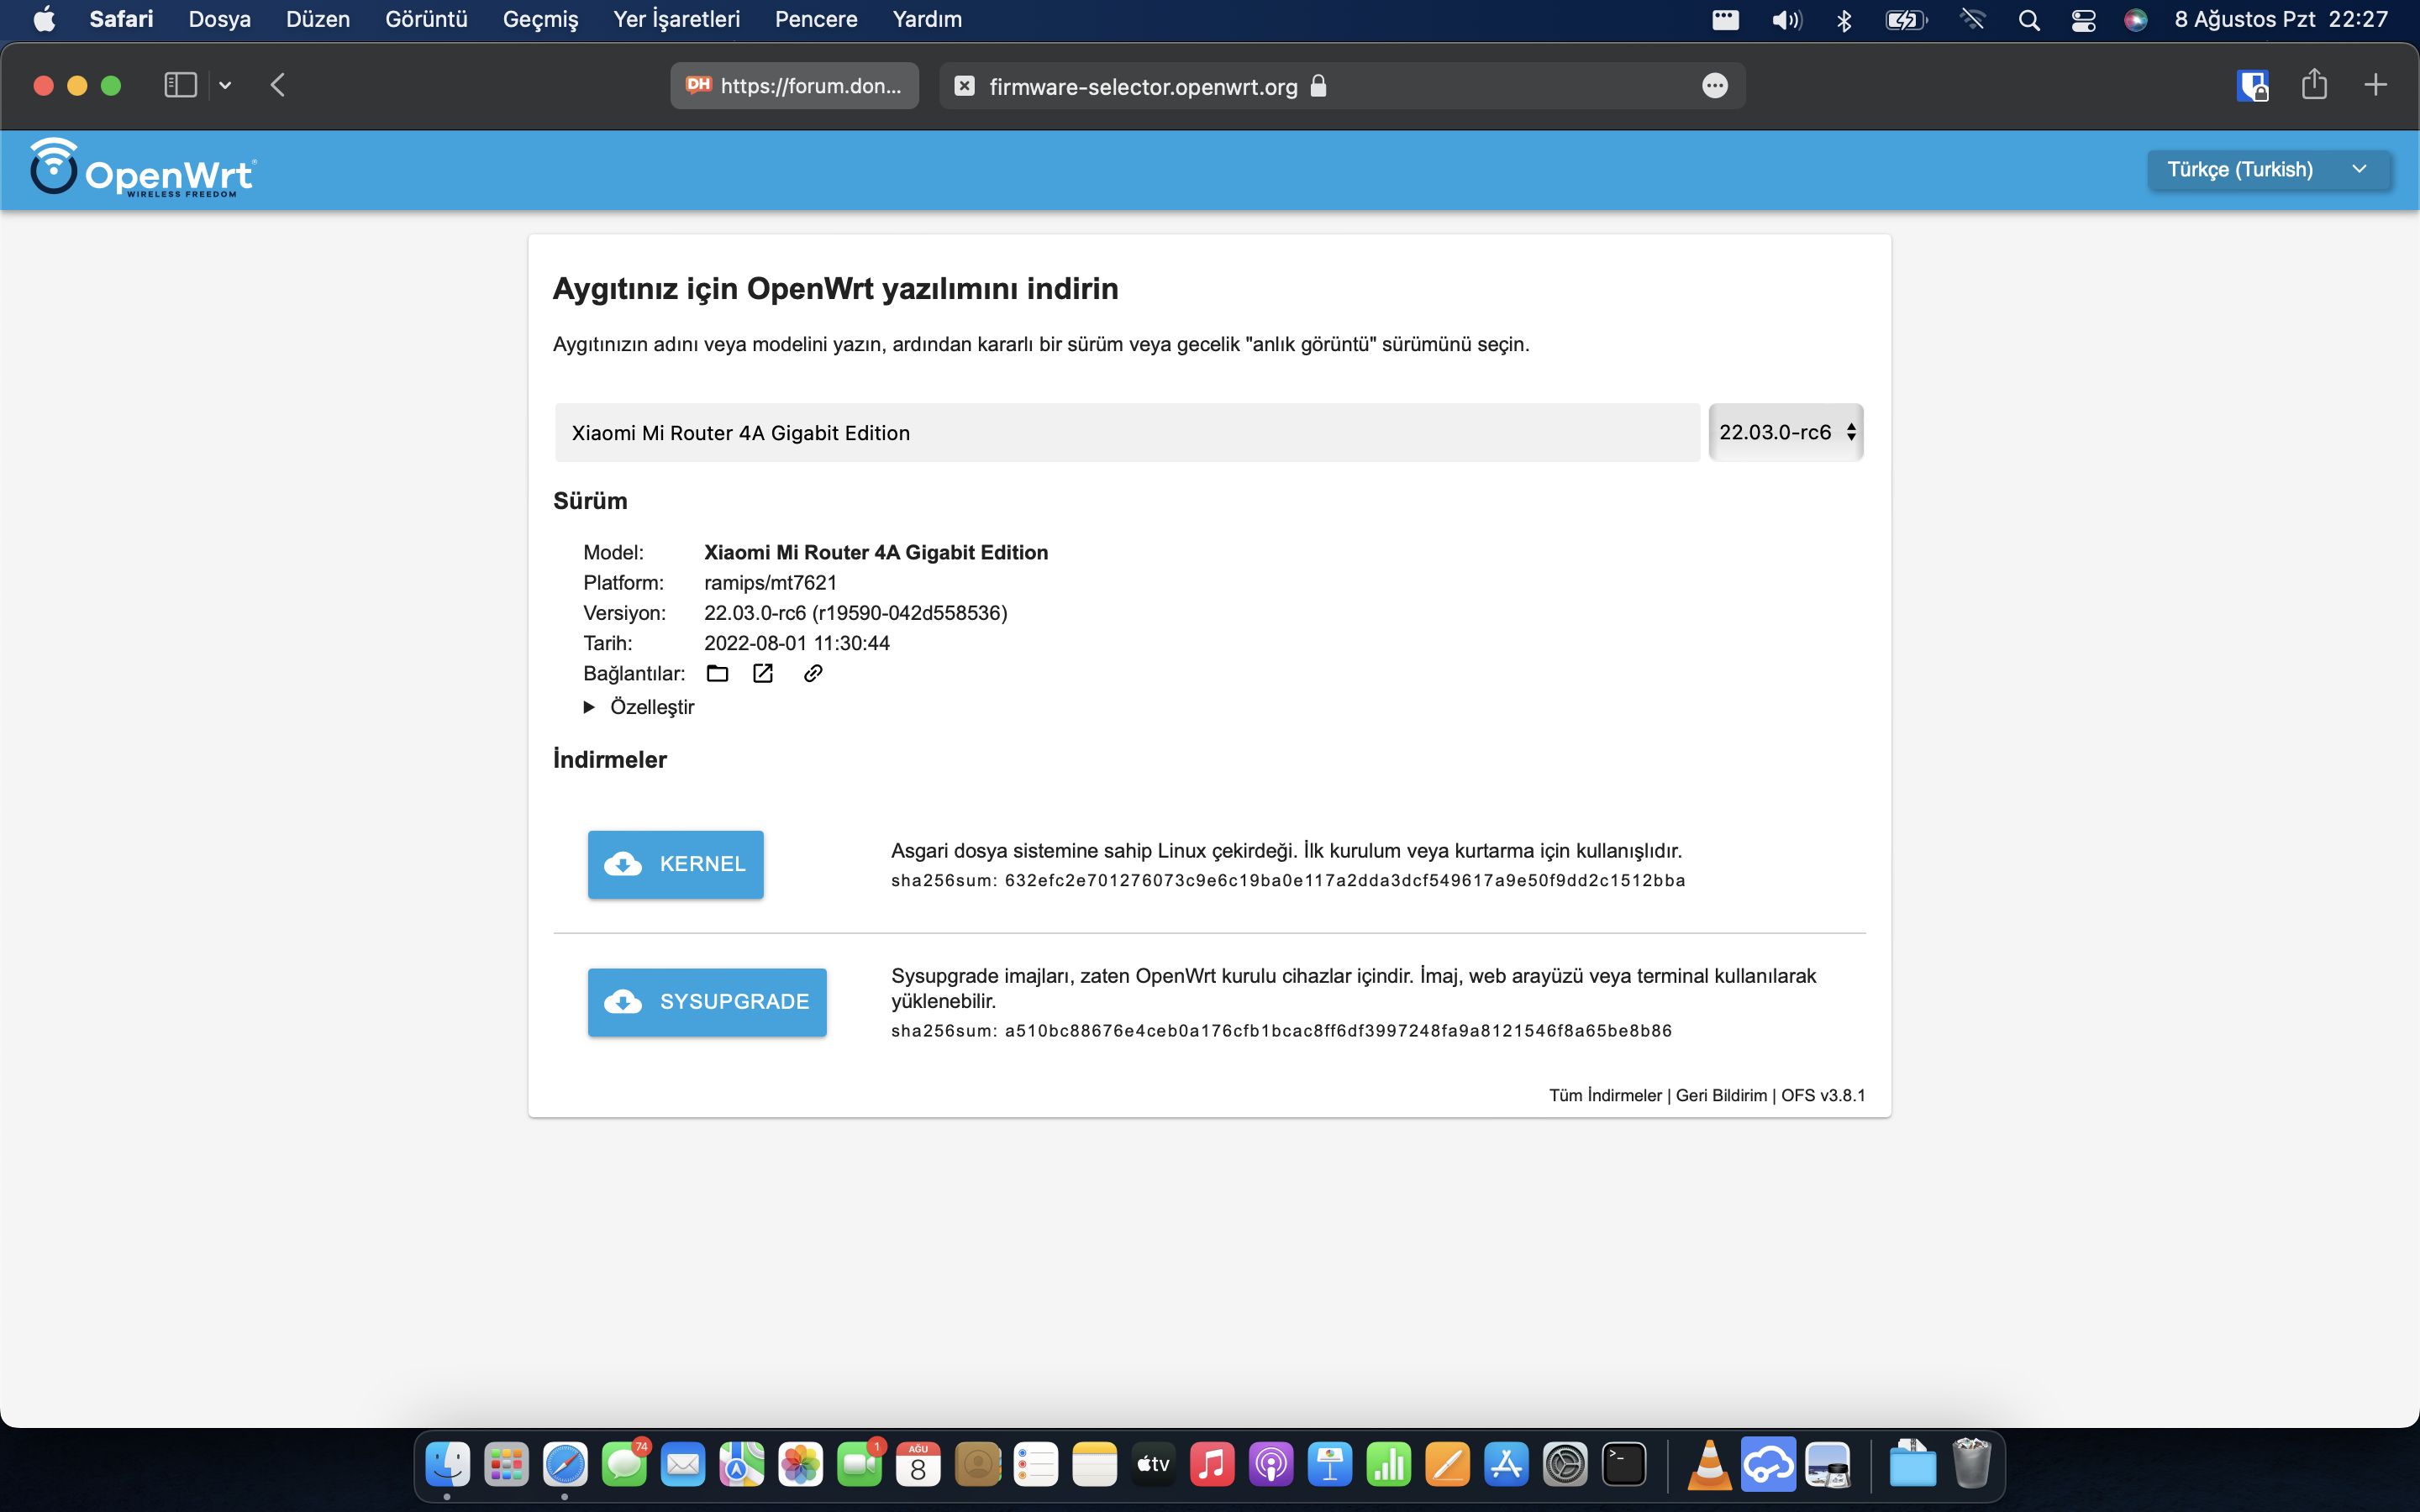
Task: Open the Safari application menu
Action: [x=121, y=19]
